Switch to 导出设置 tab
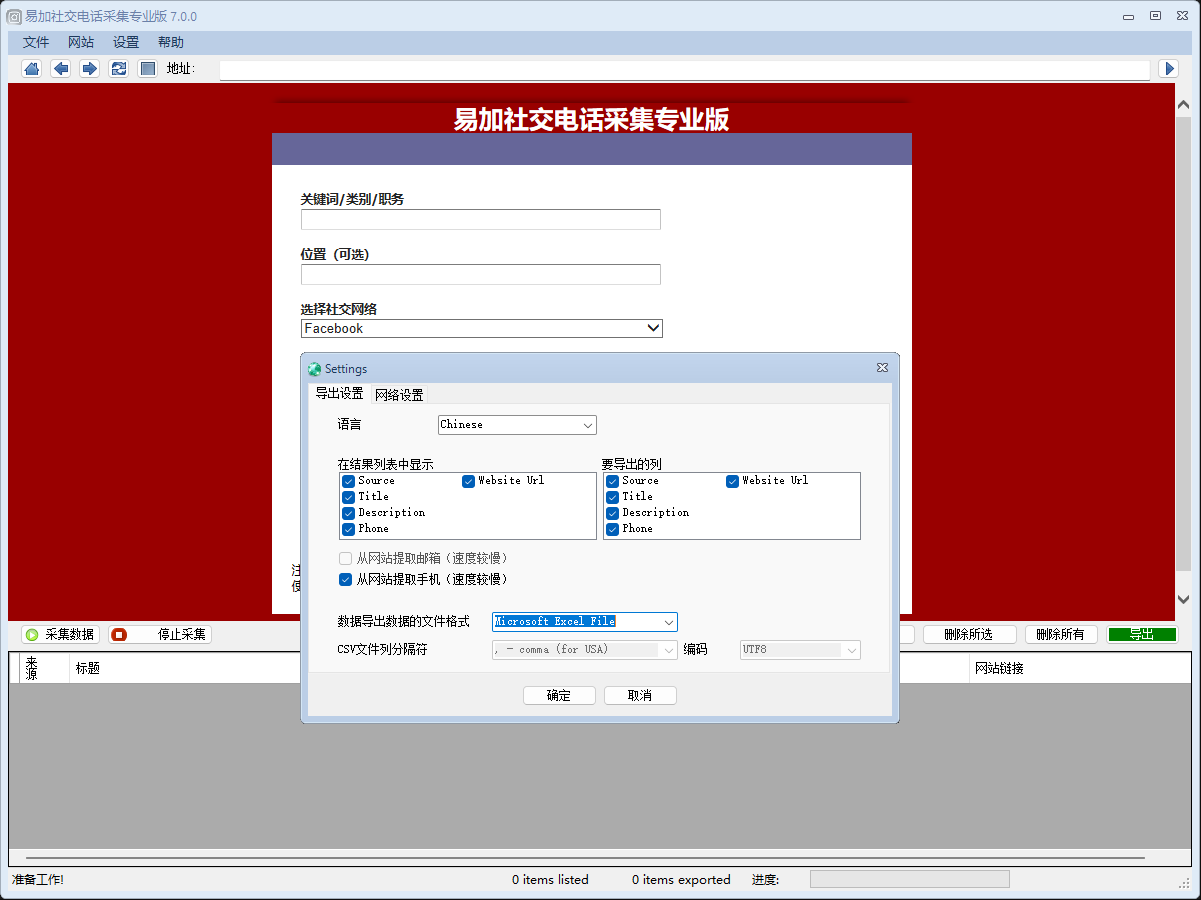 click(339, 394)
